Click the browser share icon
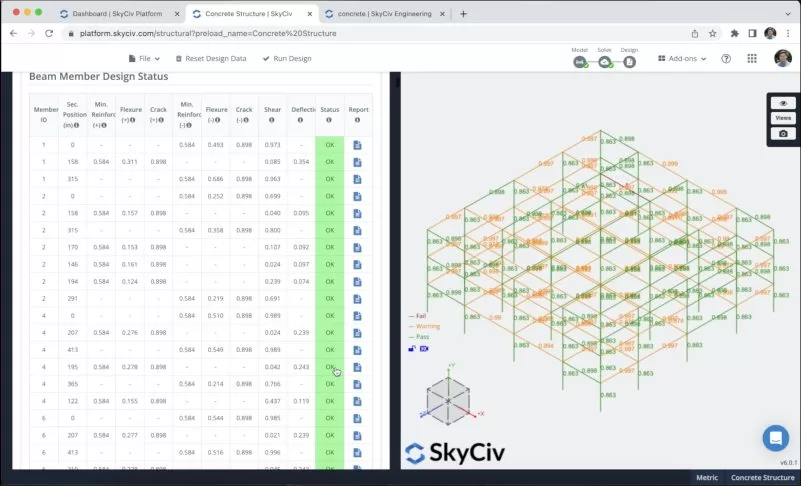This screenshot has height=486, width=801. coord(695,33)
